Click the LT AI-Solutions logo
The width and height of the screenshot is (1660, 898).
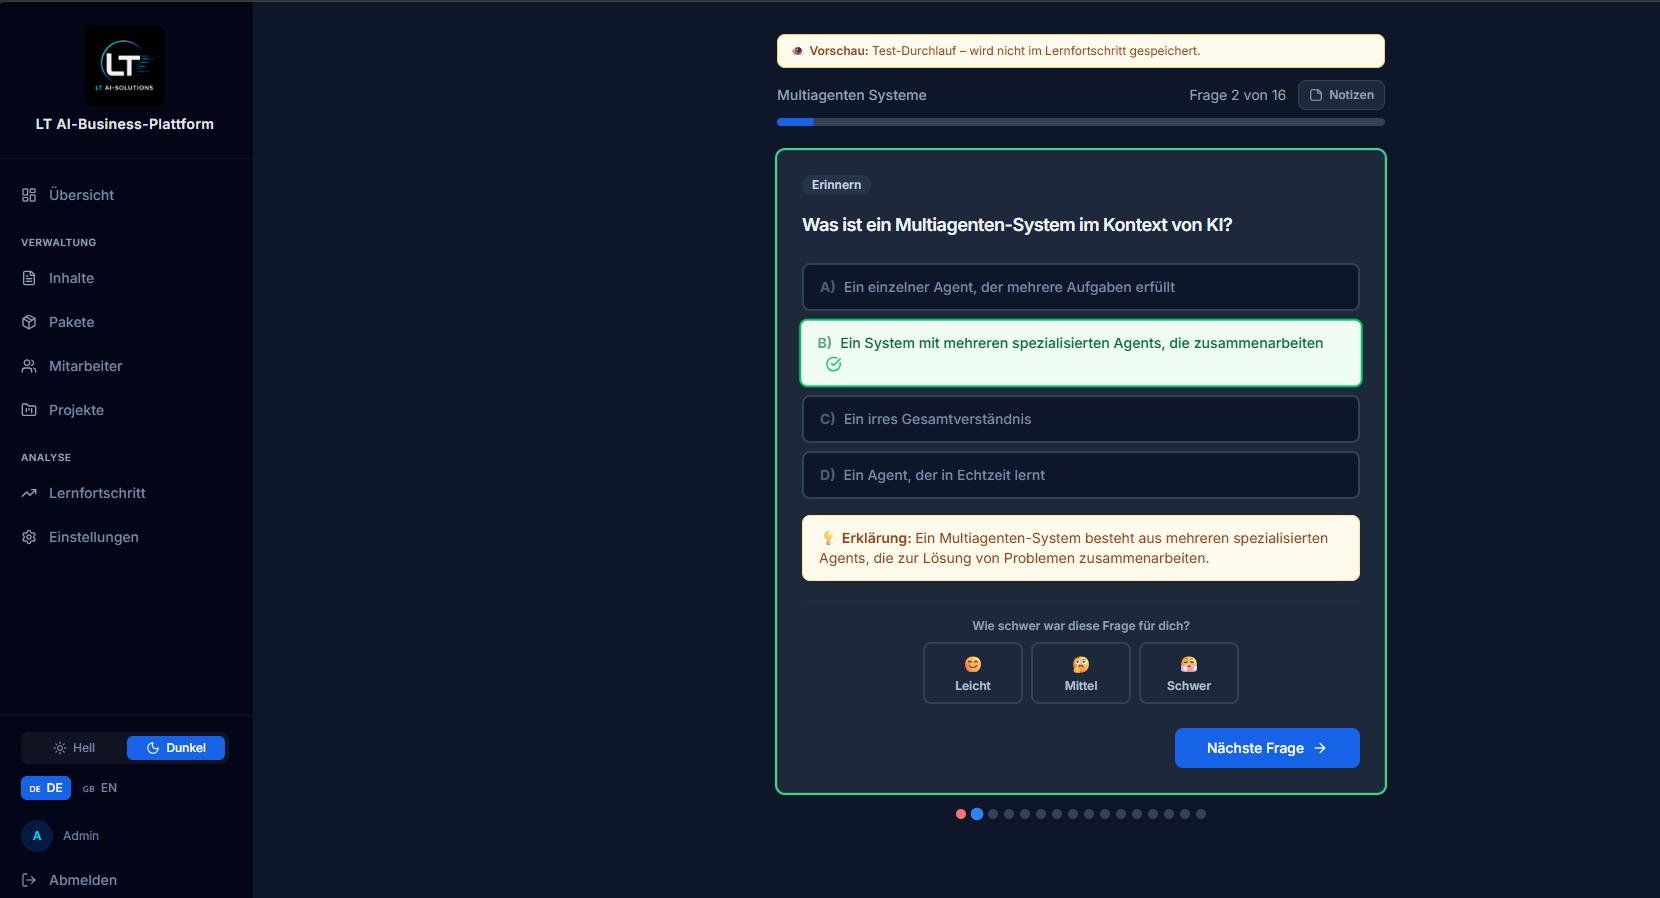click(125, 66)
